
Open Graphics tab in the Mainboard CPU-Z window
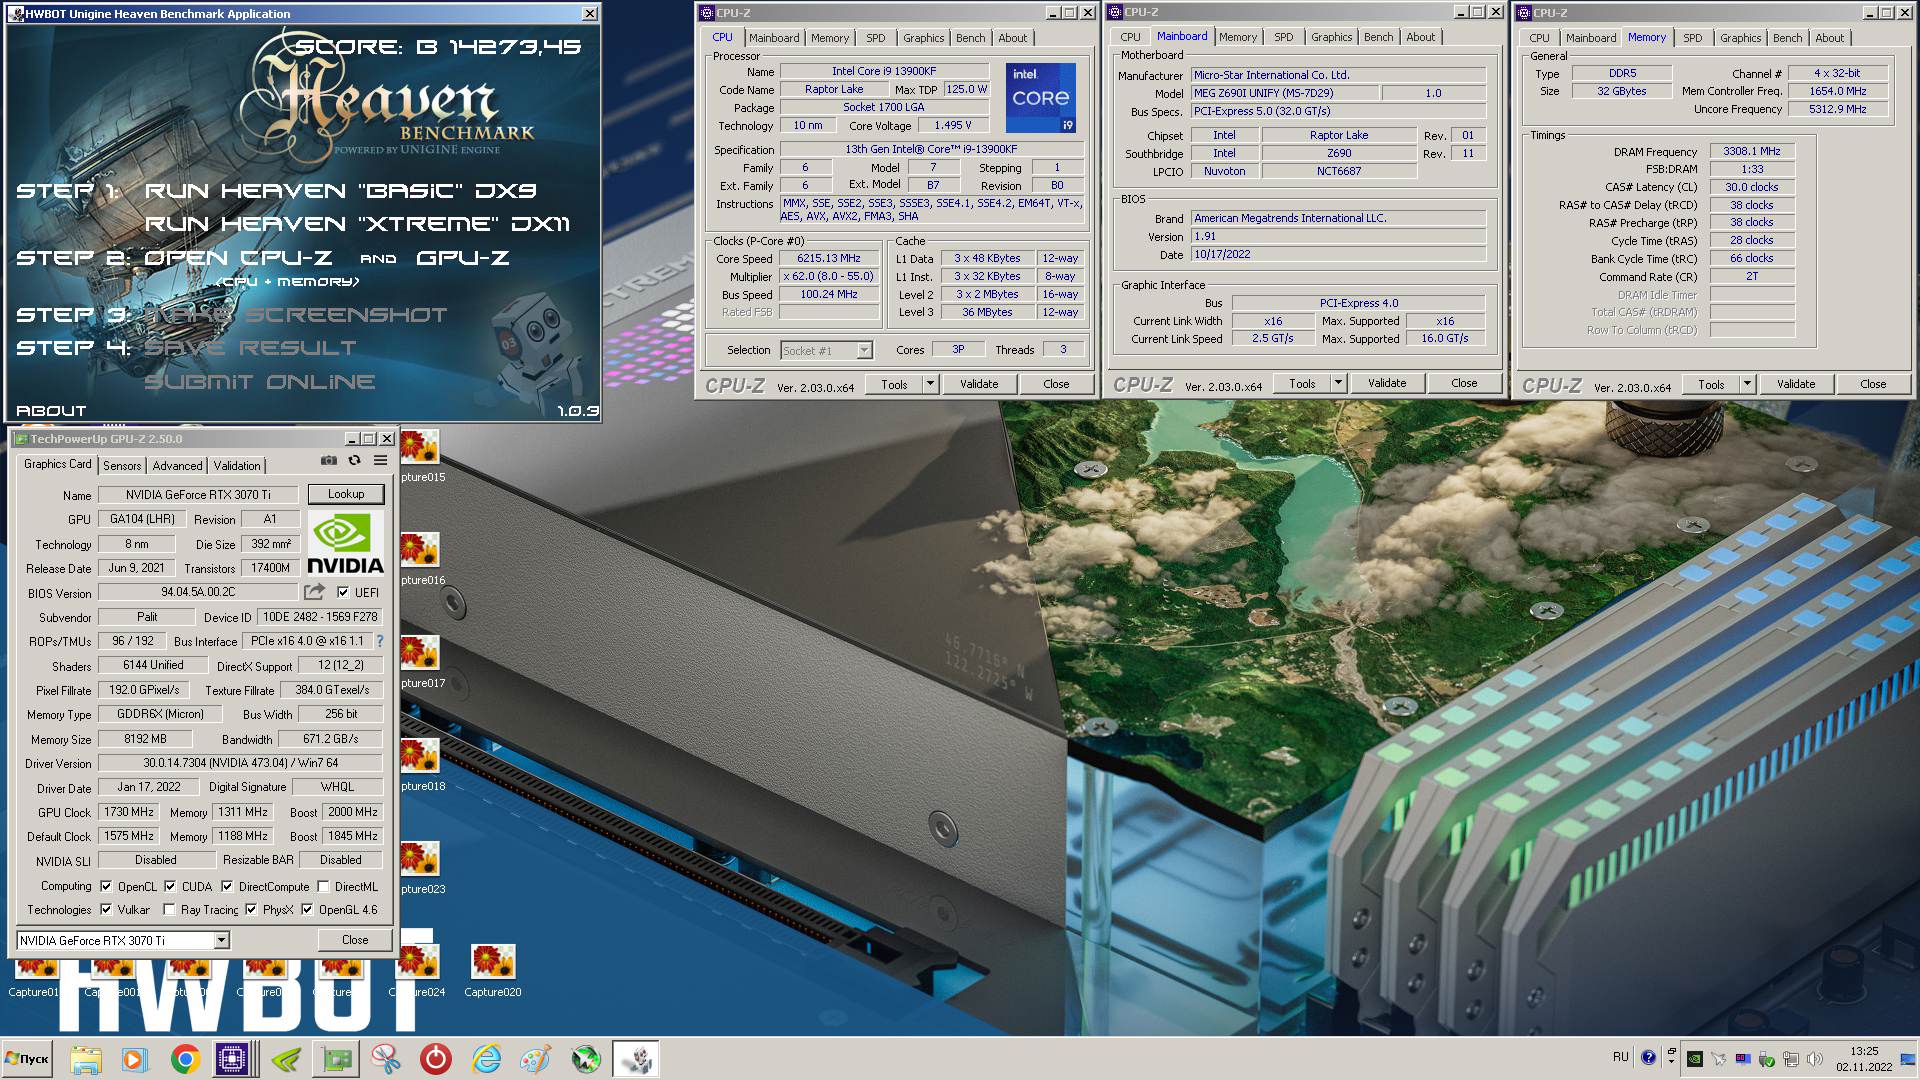[1331, 37]
